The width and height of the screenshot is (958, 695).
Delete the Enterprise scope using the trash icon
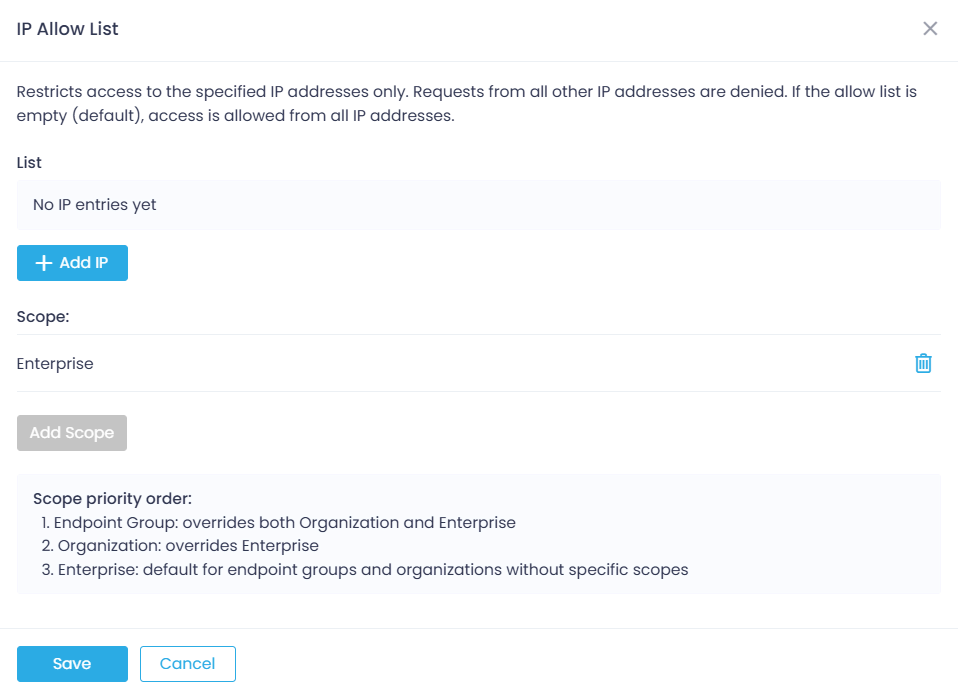pyautogui.click(x=923, y=363)
